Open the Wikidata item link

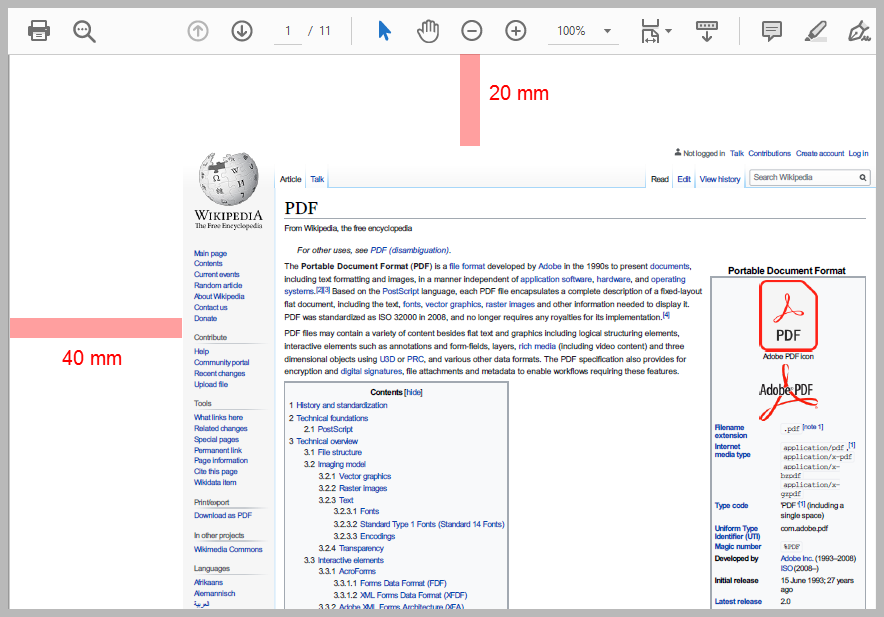215,483
